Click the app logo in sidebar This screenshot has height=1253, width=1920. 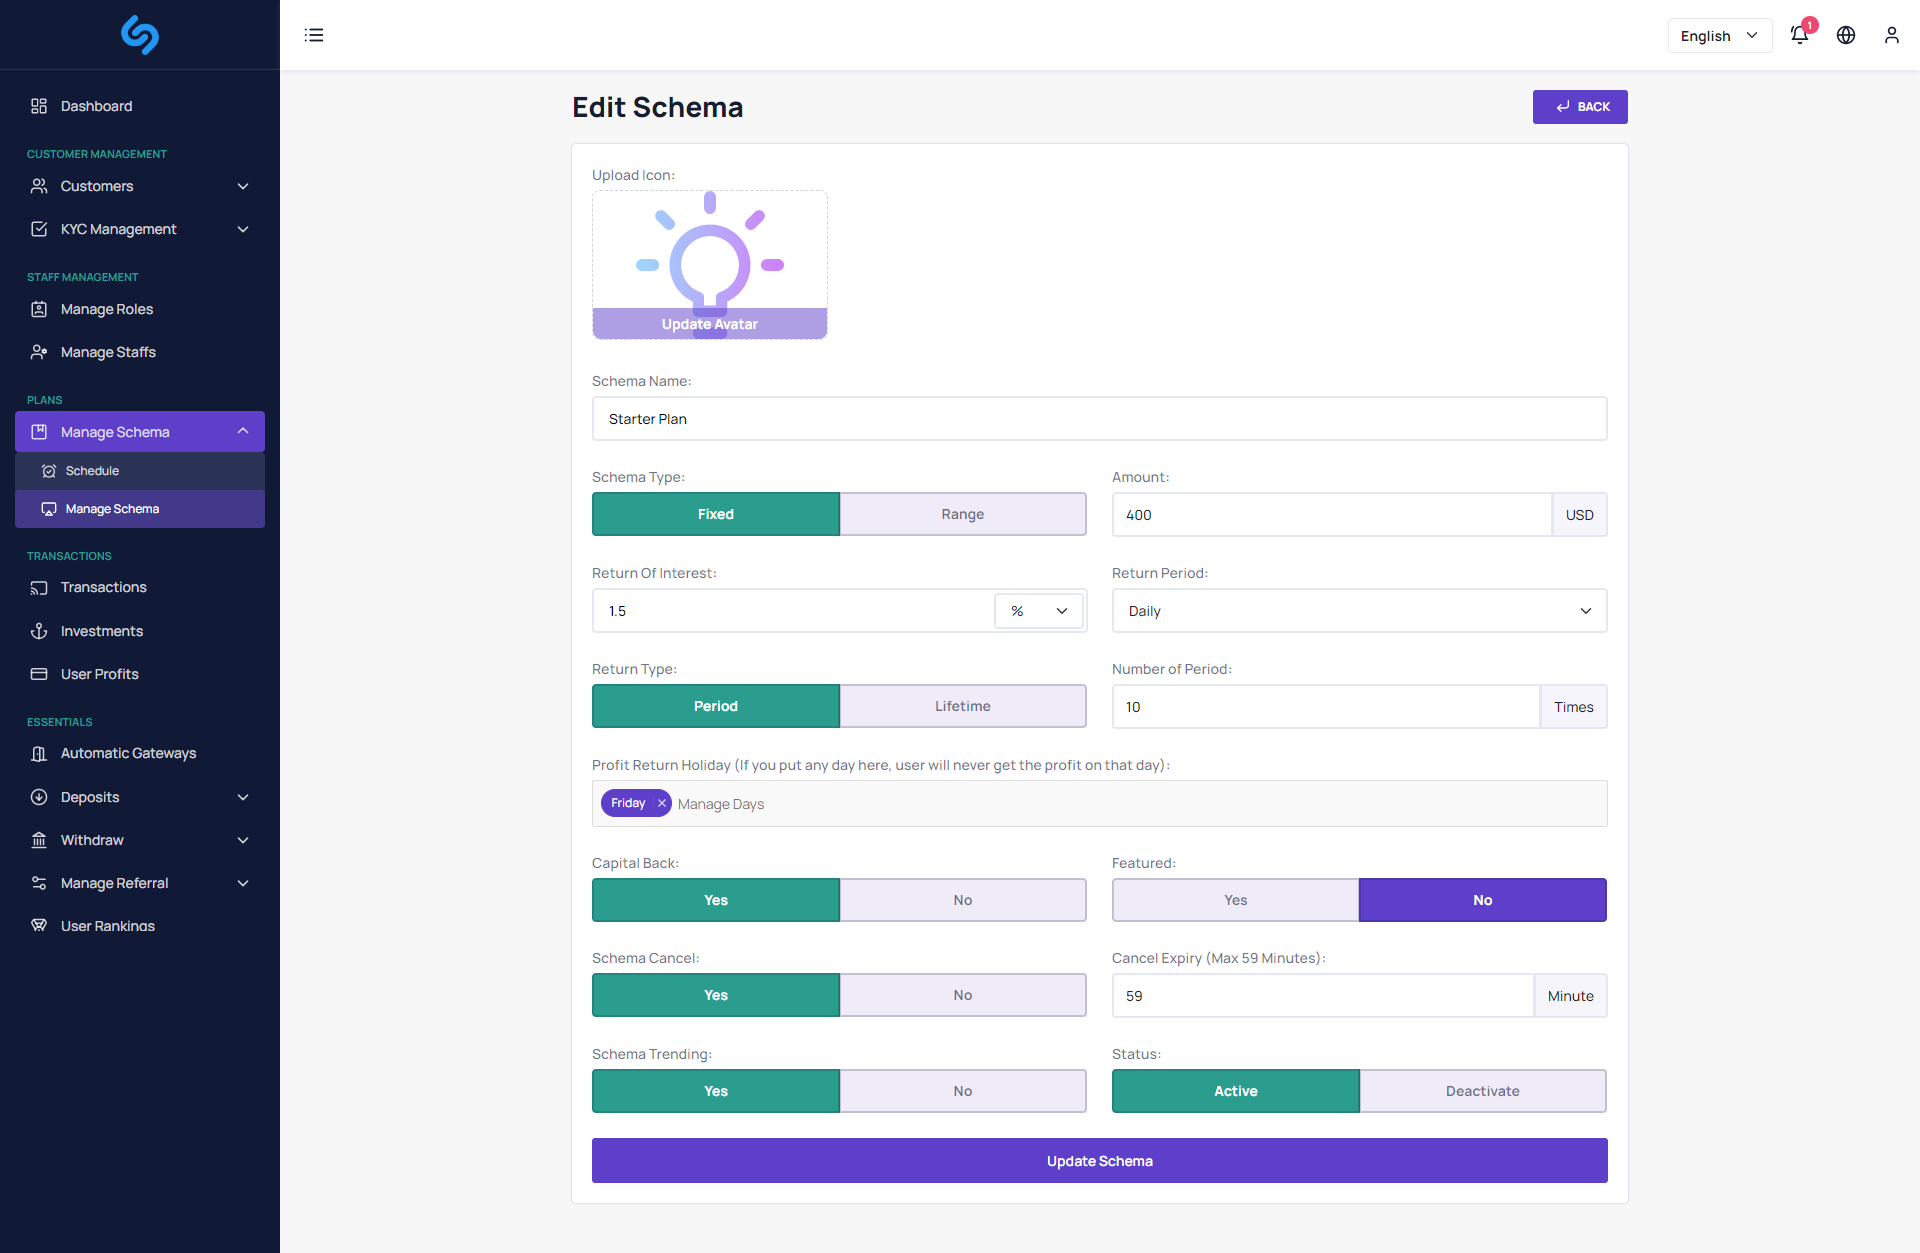coord(140,35)
